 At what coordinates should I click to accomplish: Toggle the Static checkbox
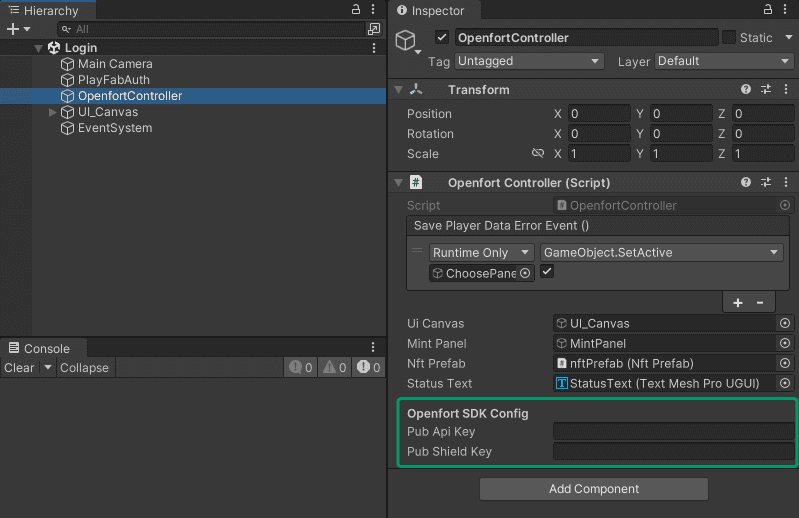tap(729, 37)
